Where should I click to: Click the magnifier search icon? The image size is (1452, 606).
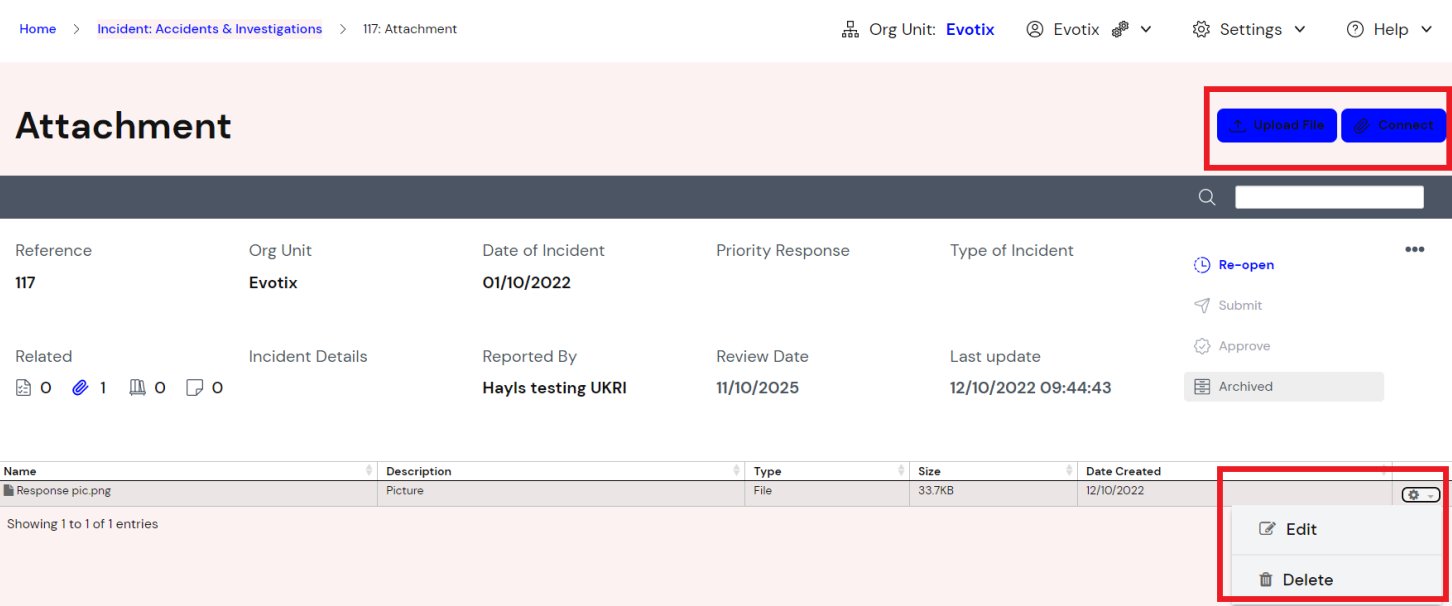point(1207,197)
